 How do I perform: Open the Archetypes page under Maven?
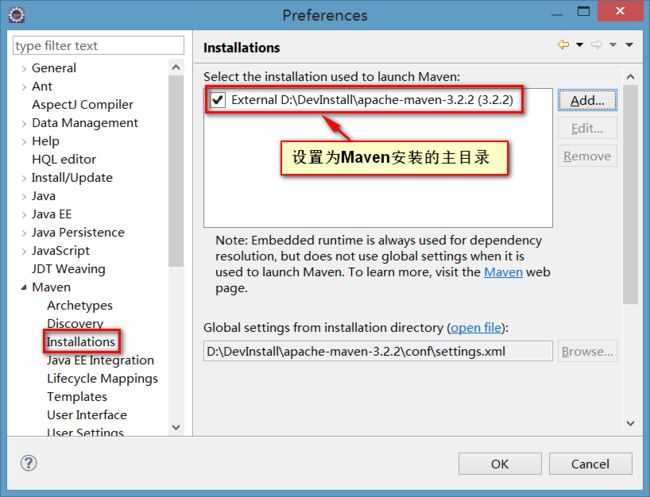click(x=80, y=305)
